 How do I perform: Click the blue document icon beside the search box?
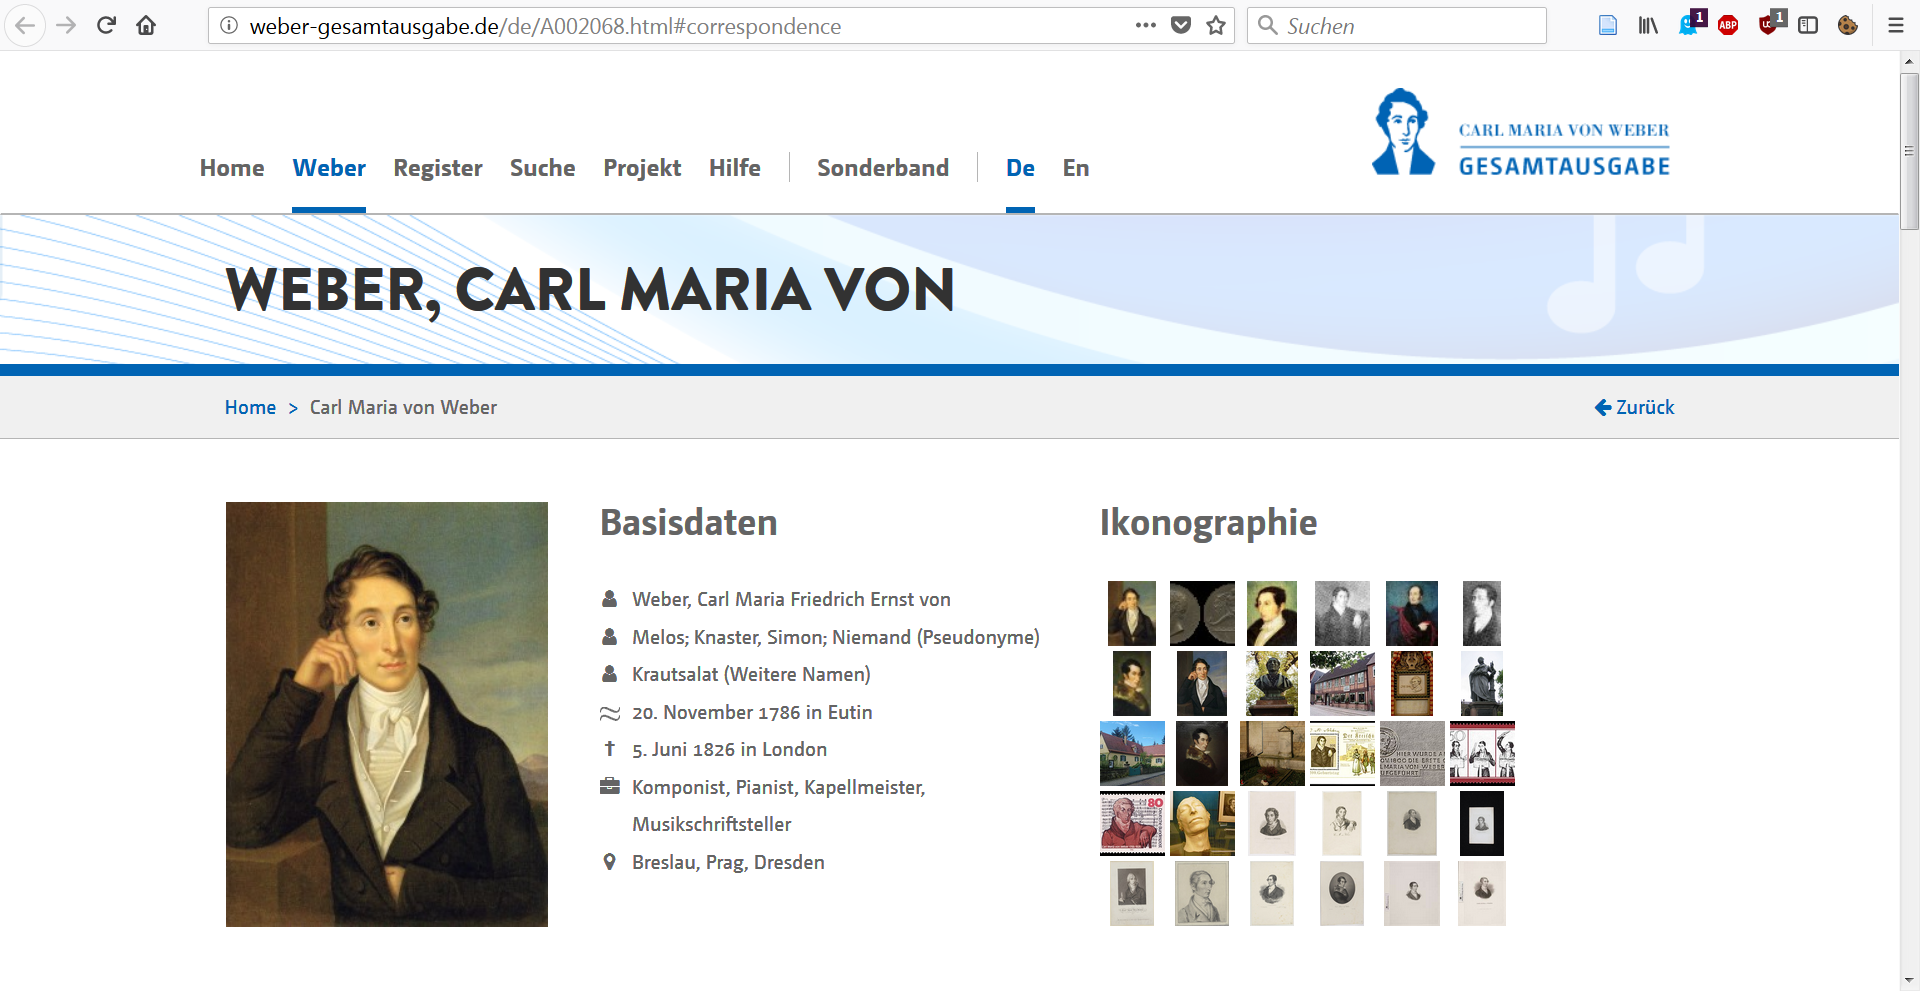(x=1608, y=25)
